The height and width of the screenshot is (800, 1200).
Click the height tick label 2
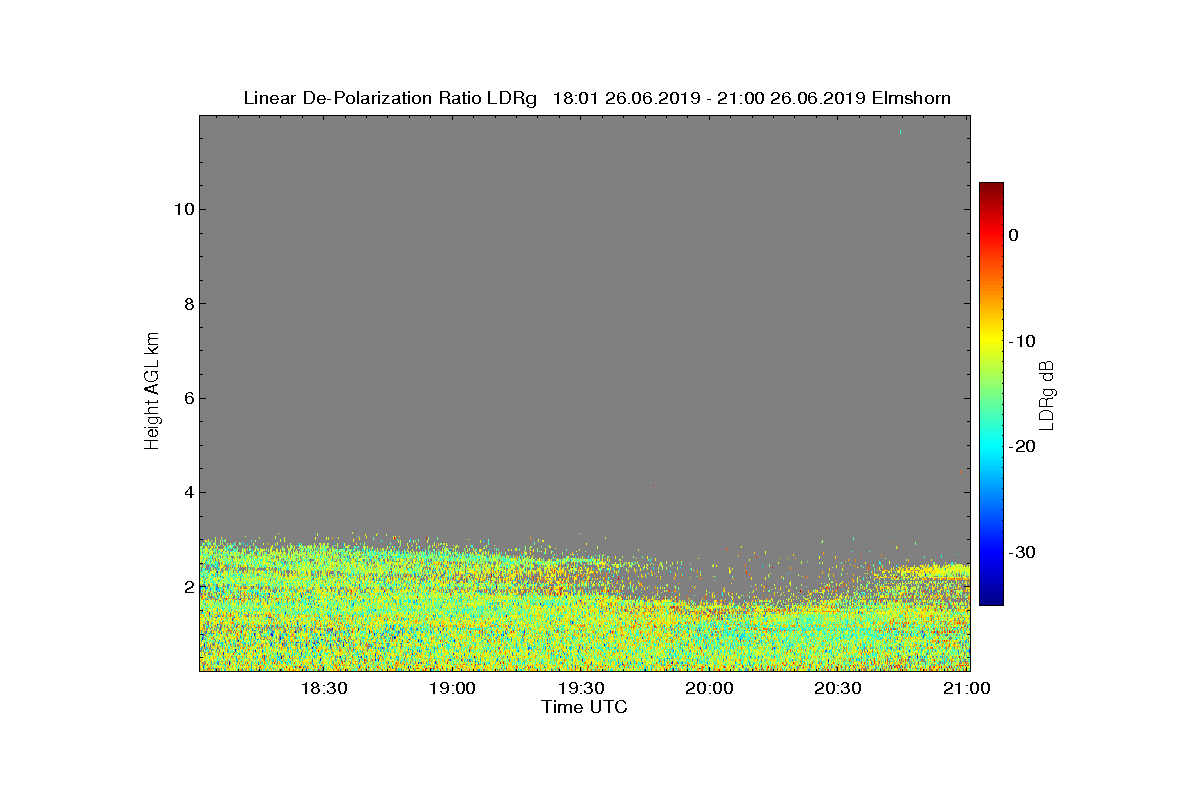[x=187, y=586]
